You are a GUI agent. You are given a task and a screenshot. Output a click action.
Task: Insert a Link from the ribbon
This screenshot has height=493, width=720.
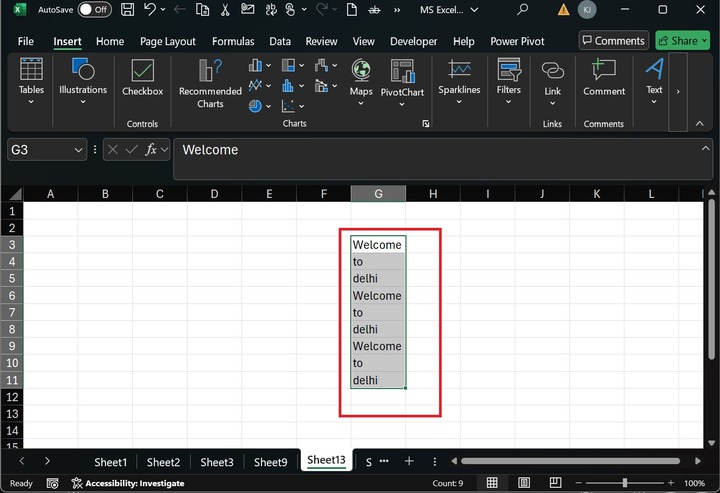pos(552,78)
